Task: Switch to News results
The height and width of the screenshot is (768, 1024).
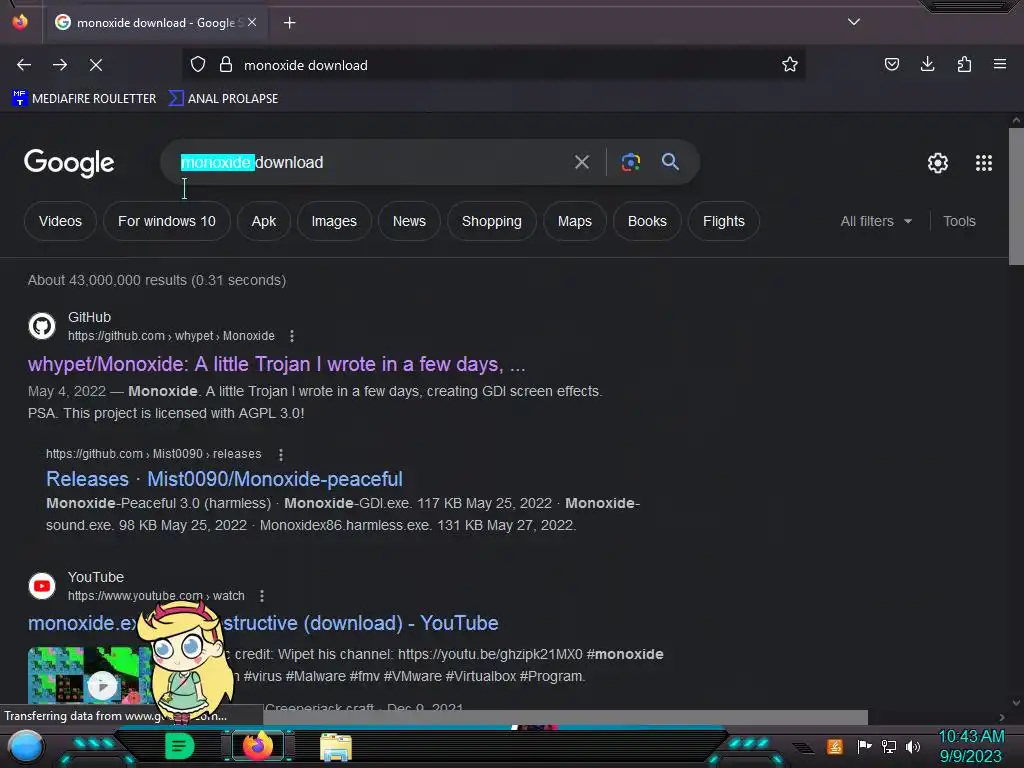Action: (x=409, y=221)
